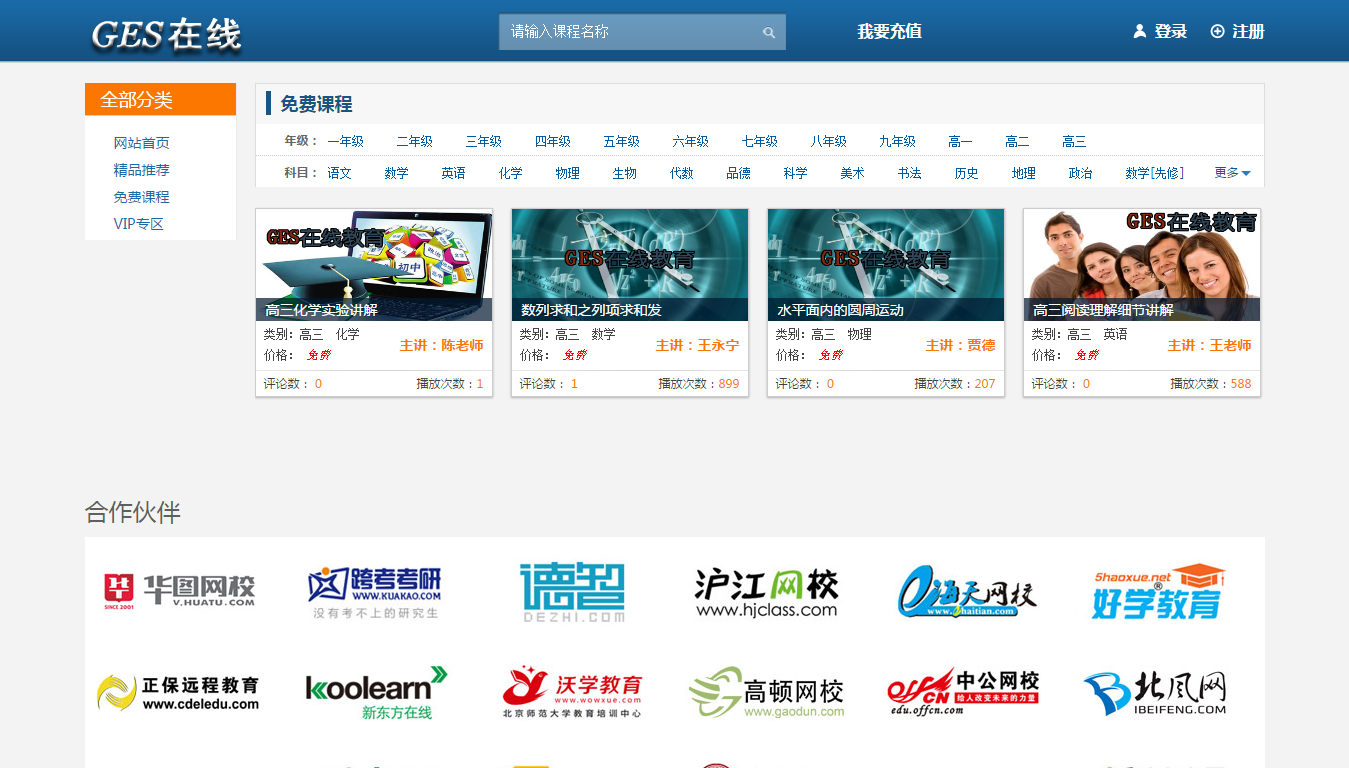Click the search magnifier icon

(768, 32)
